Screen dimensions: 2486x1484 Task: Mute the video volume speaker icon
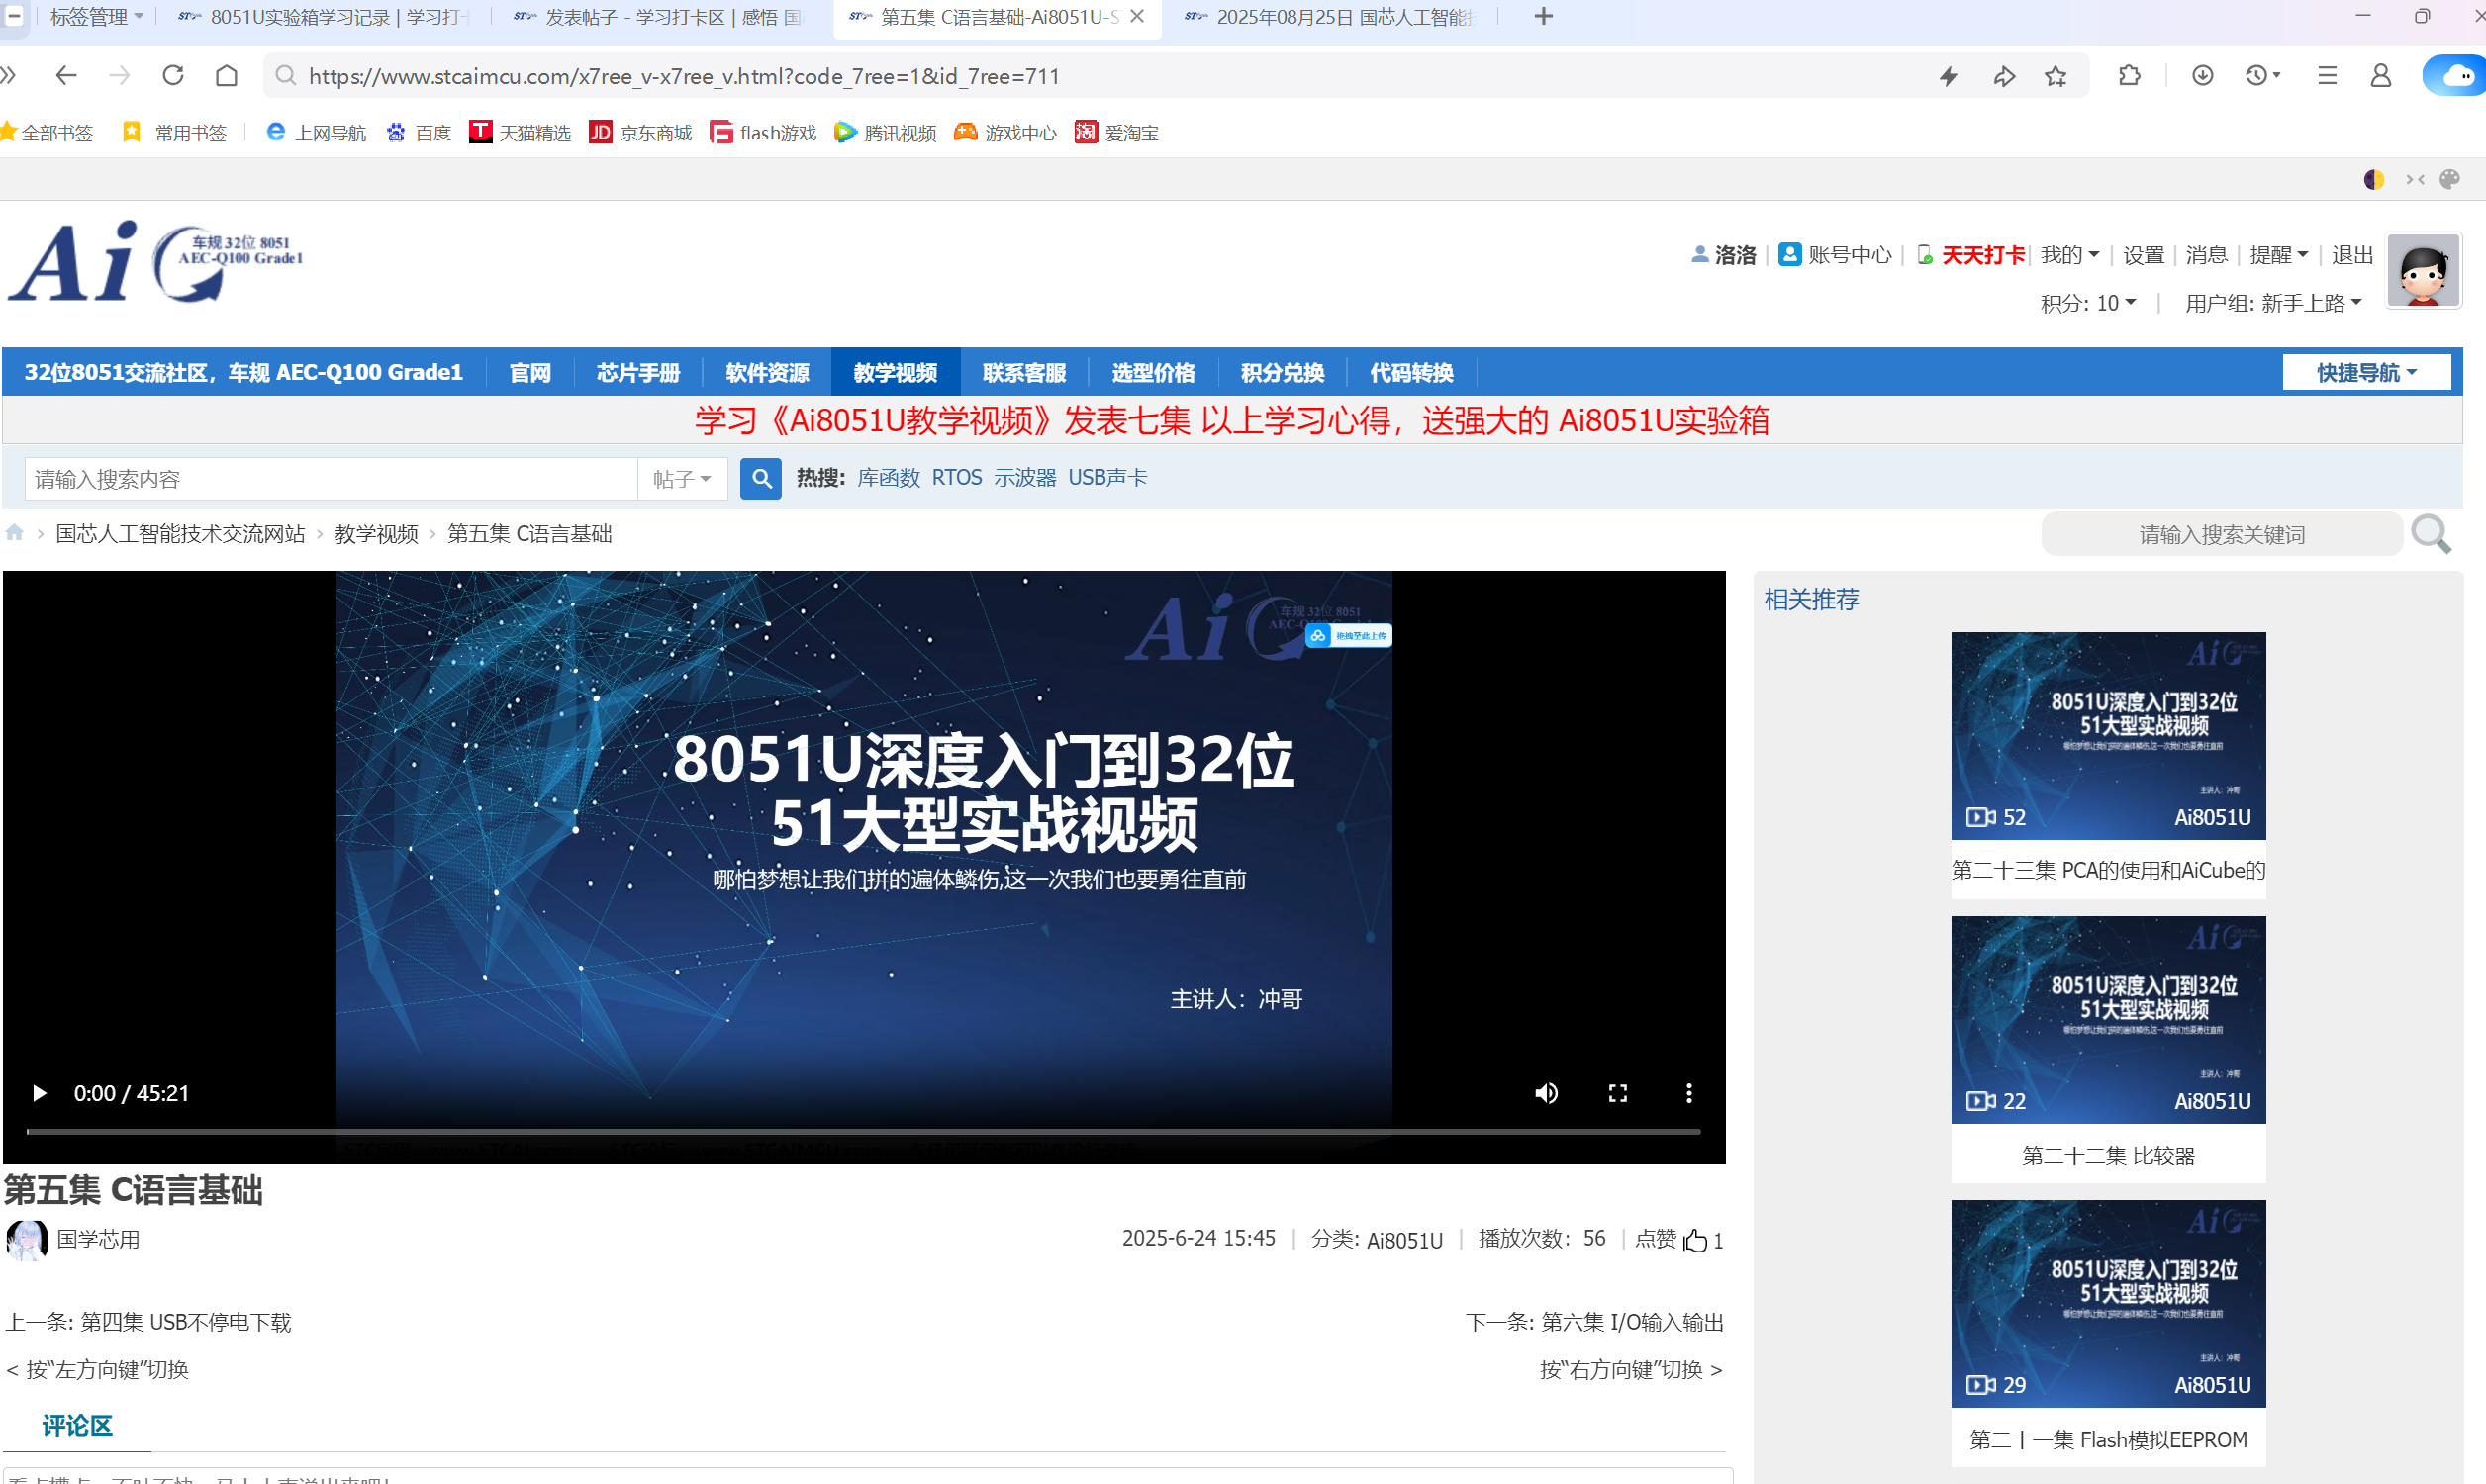[x=1546, y=1093]
